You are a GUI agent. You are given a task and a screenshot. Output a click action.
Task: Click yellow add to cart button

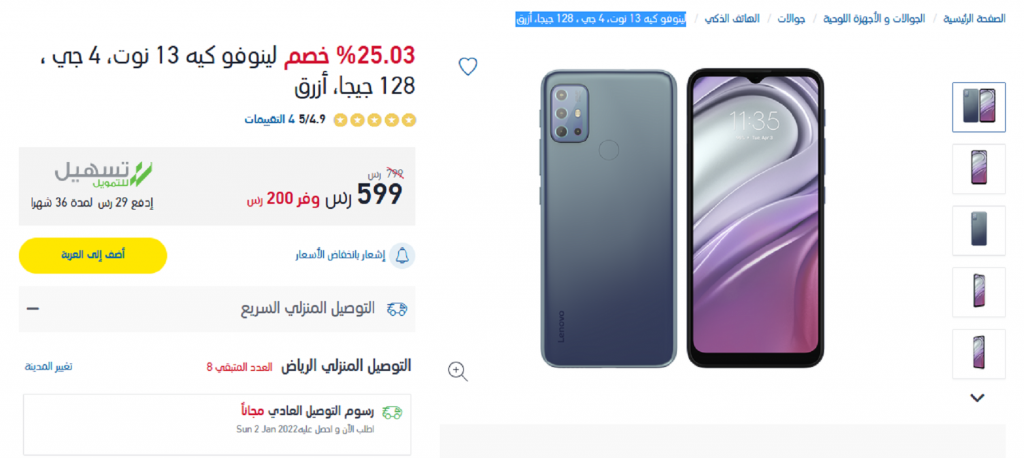point(93,255)
